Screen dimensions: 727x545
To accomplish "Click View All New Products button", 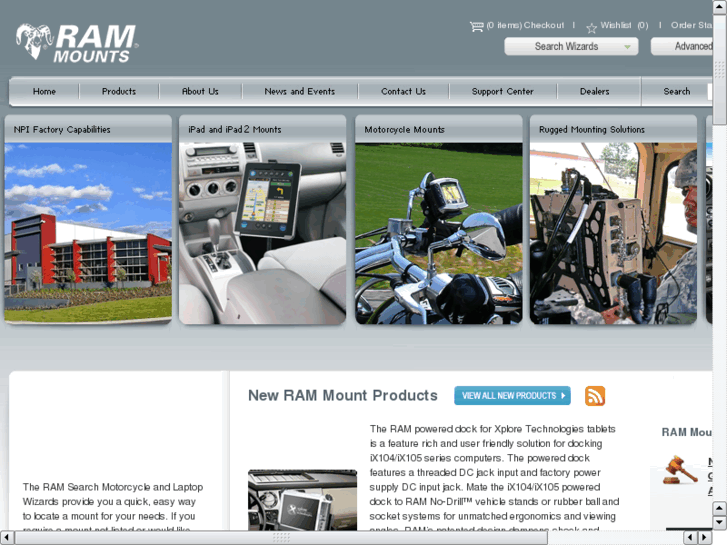I will (x=512, y=396).
